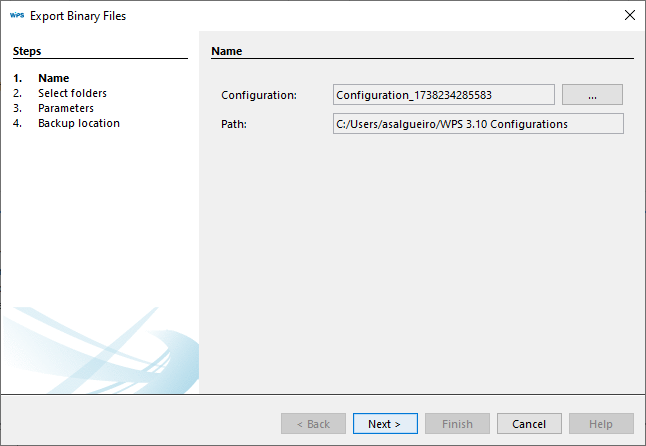This screenshot has width=646, height=446.
Task: Click the Name heading in right panel
Action: [x=227, y=50]
